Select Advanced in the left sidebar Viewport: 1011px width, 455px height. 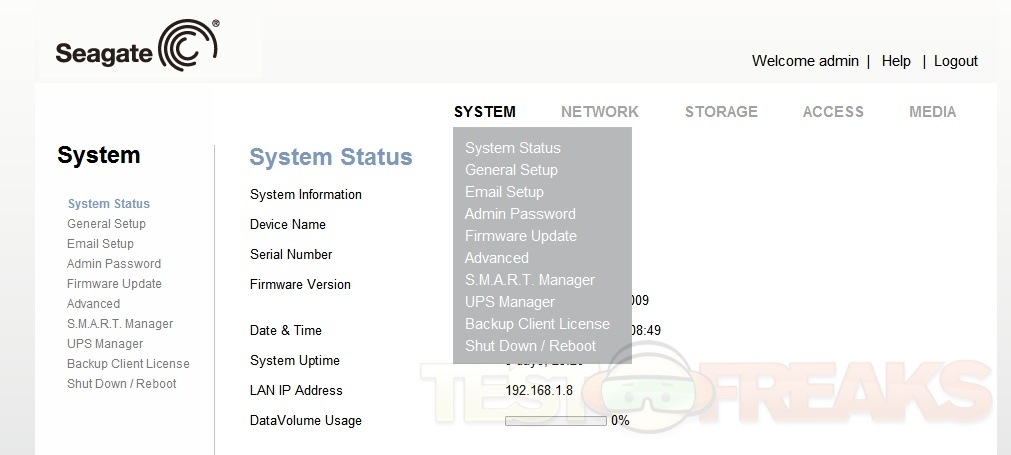coord(93,304)
